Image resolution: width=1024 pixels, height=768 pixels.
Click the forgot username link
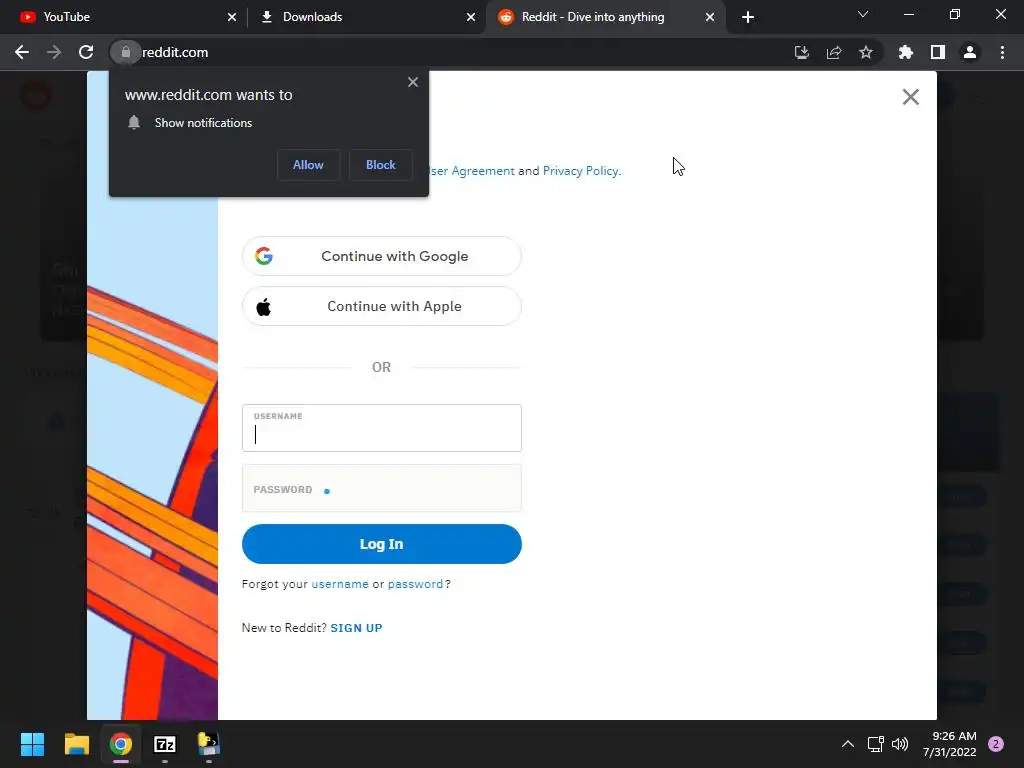tap(340, 584)
